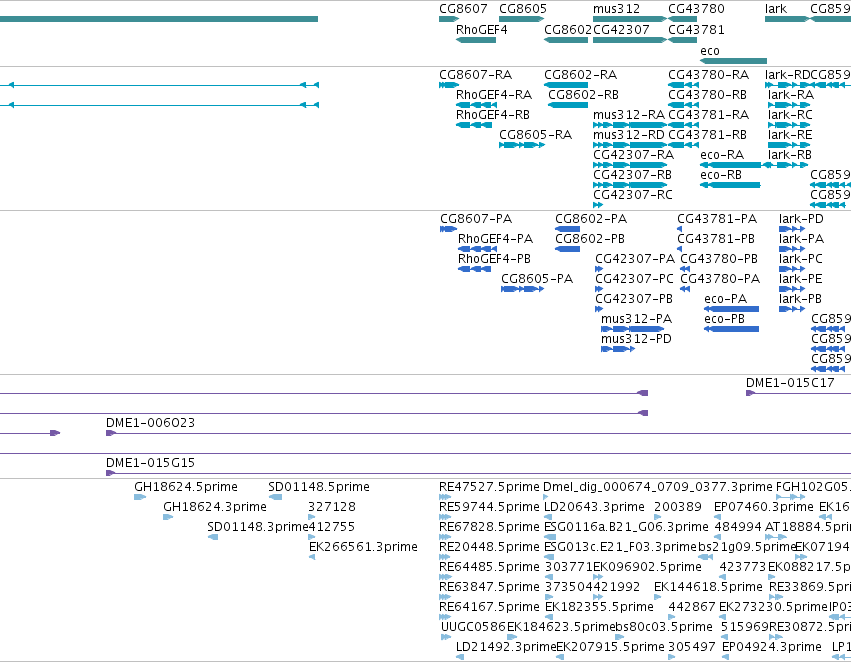Click the RhoGEF4-RA transcript
This screenshot has width=851, height=662.
point(477,105)
